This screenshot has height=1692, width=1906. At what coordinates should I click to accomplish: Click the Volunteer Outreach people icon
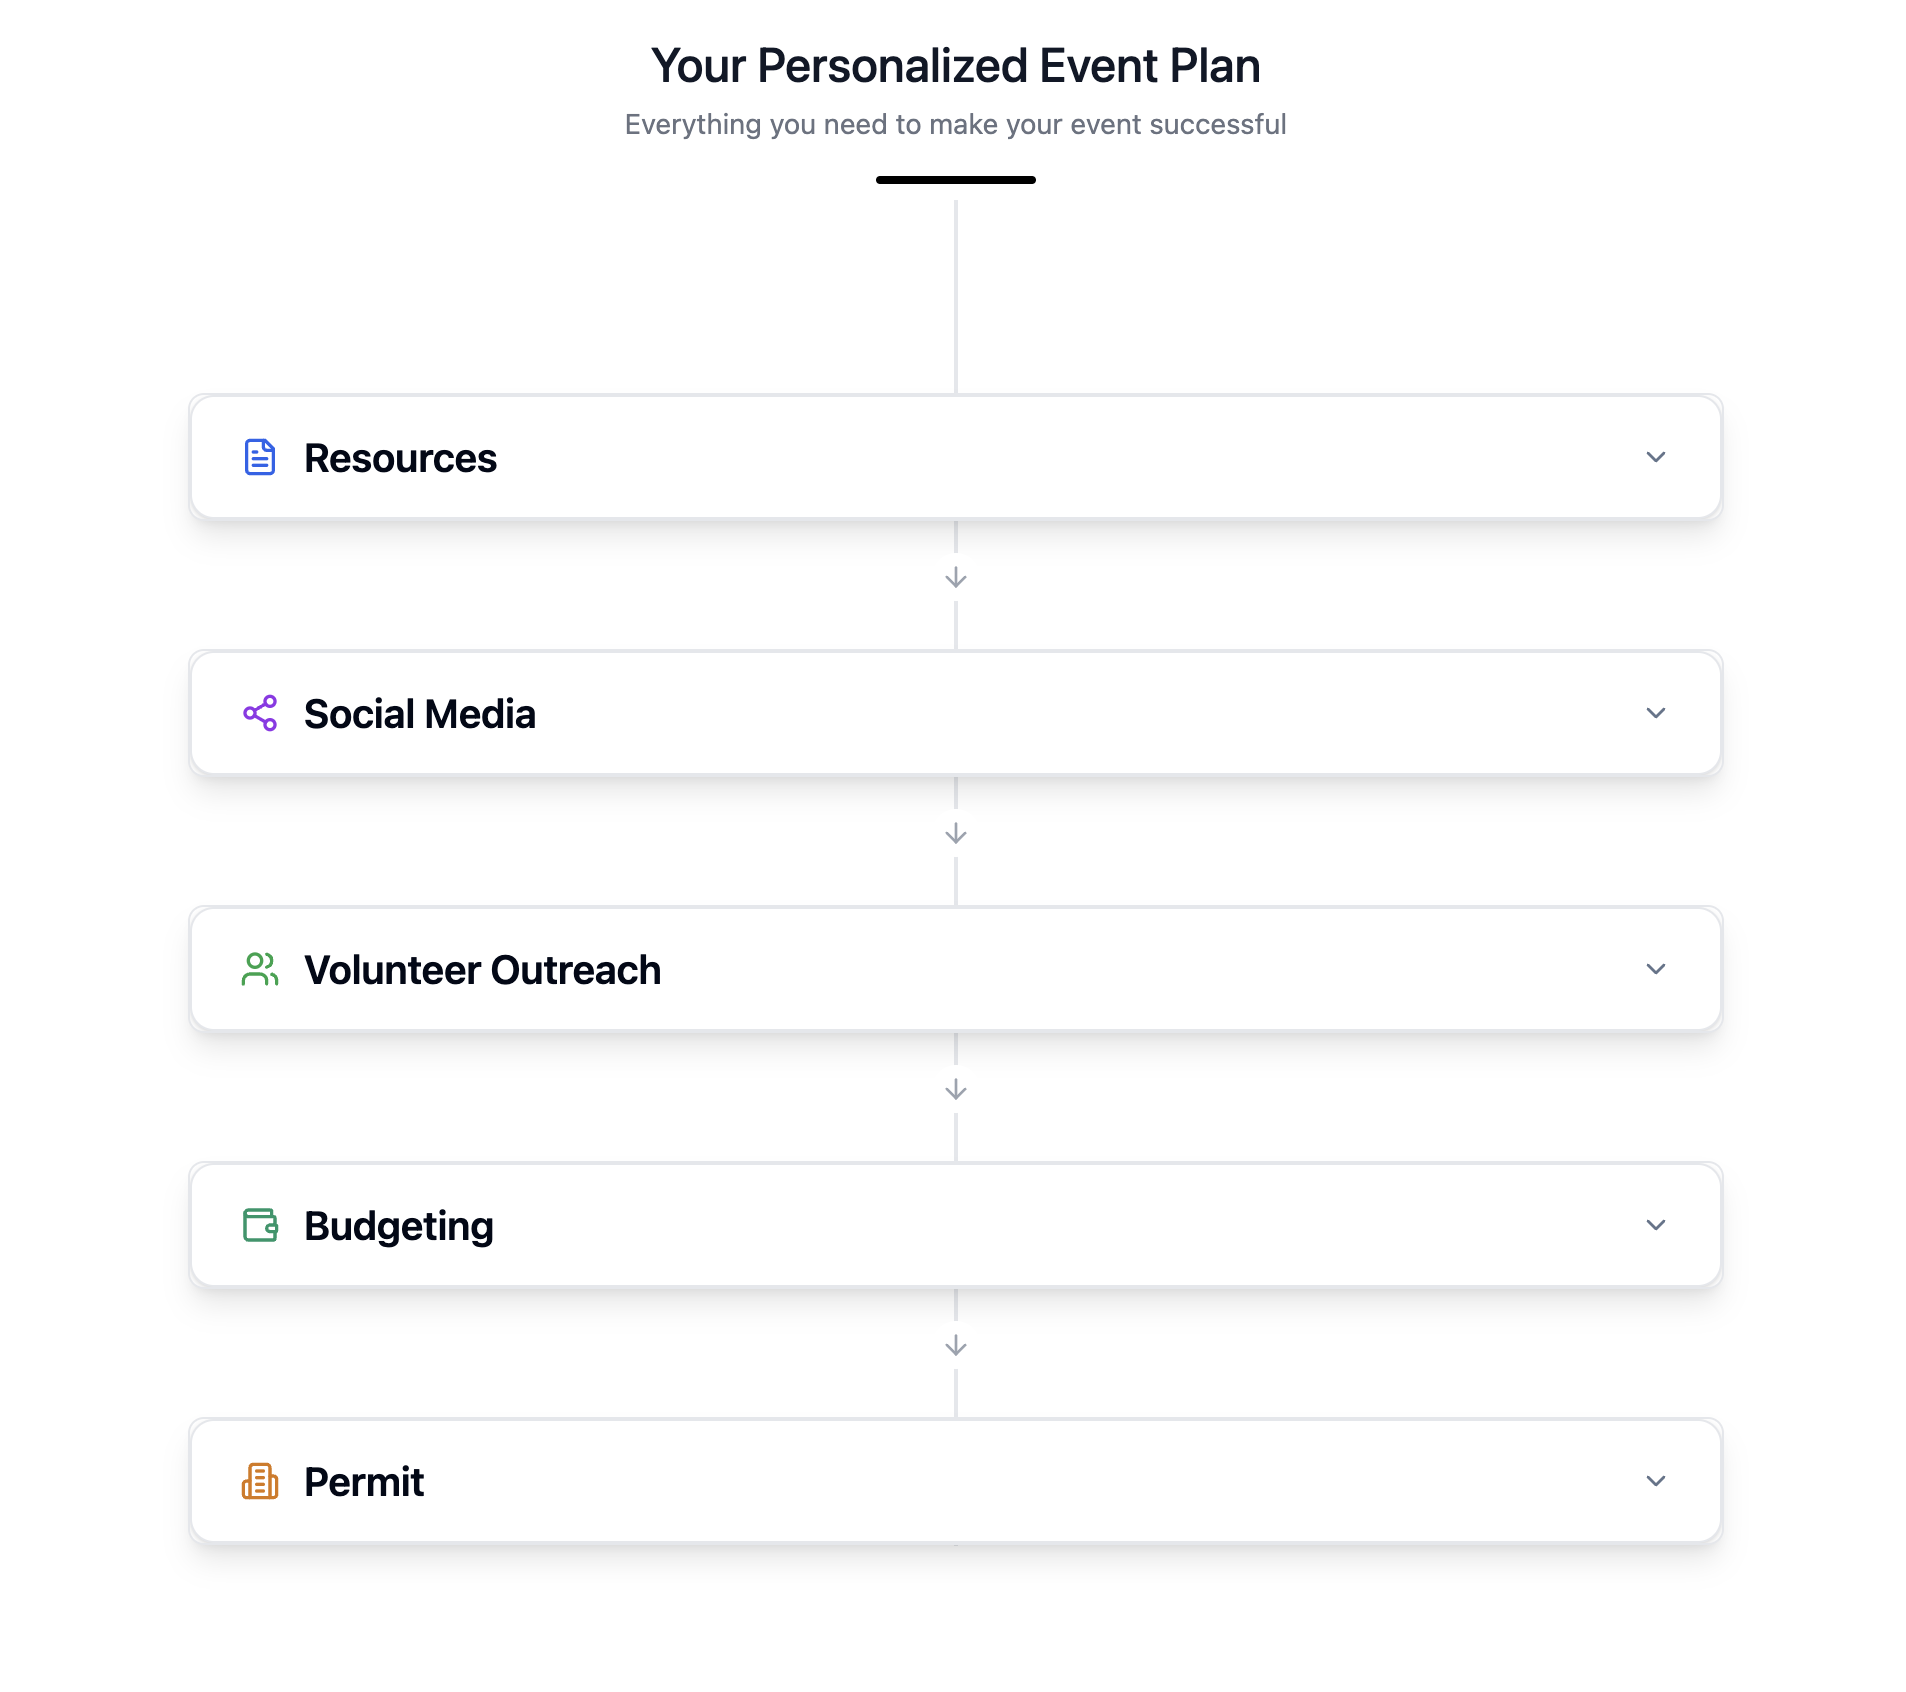coord(260,969)
